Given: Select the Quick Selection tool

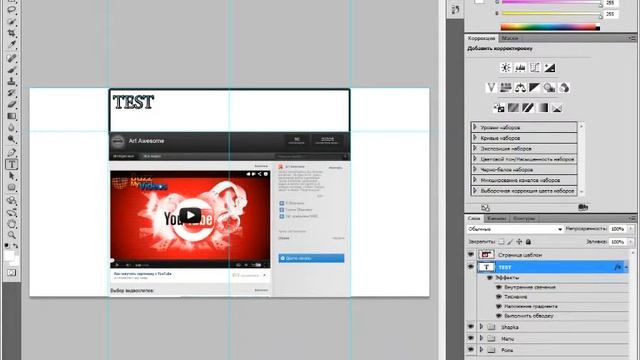Looking at the screenshot, I should [11, 21].
